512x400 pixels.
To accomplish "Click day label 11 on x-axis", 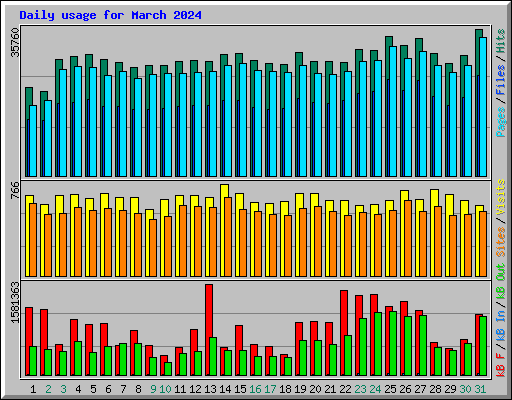I will 180,389.
